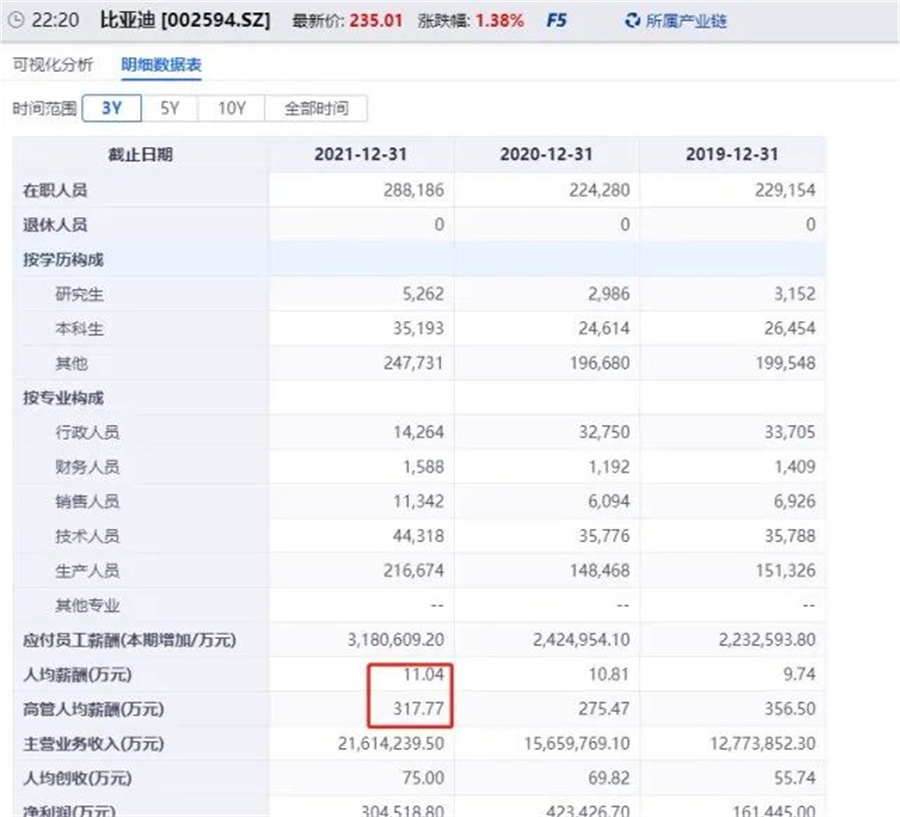Viewport: 900px width, 817px height.
Task: Click the F5 refresh button
Action: pyautogui.click(x=556, y=21)
